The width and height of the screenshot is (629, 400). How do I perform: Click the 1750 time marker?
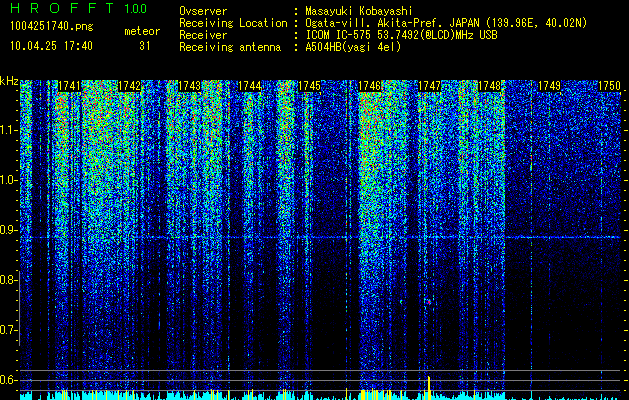coord(609,86)
